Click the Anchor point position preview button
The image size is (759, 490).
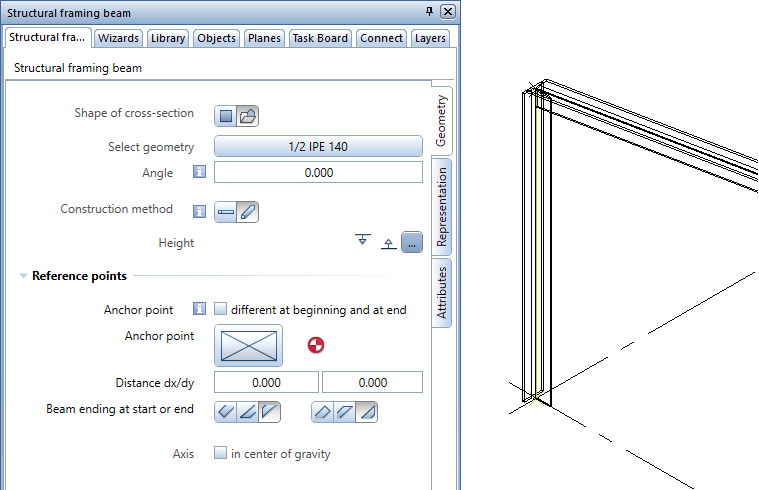[x=248, y=346]
